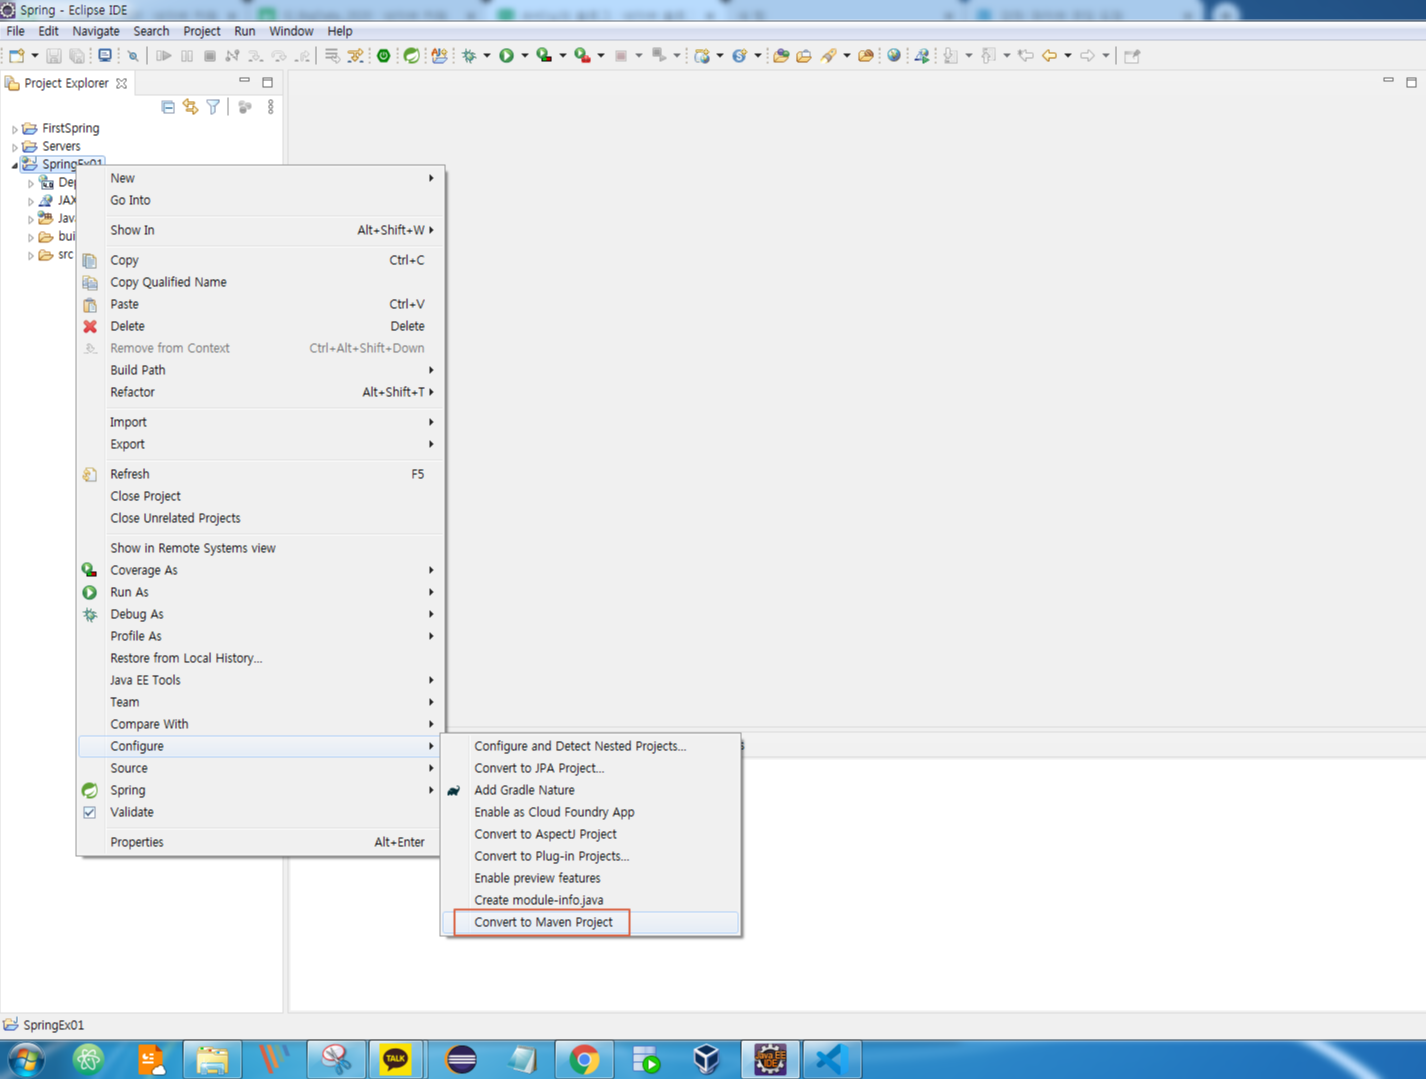The width and height of the screenshot is (1426, 1079).
Task: Click the Debug bug toolbar icon
Action: click(x=468, y=56)
